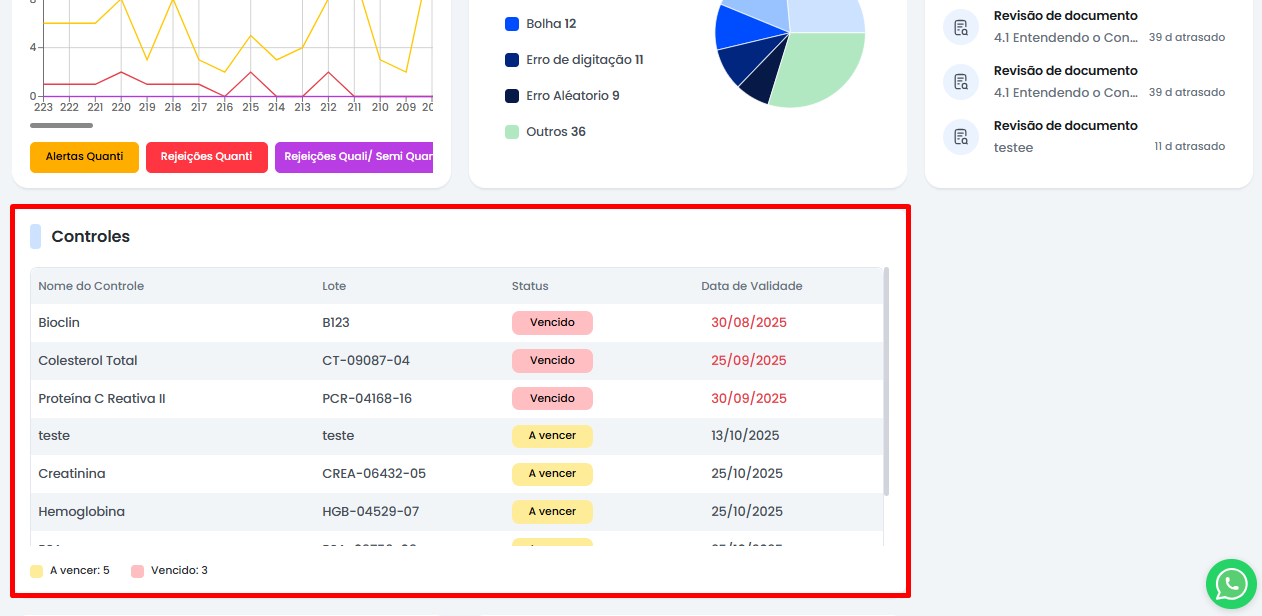Toggle the Rejeições Quanti chart series
The width and height of the screenshot is (1262, 616).
[x=206, y=157]
